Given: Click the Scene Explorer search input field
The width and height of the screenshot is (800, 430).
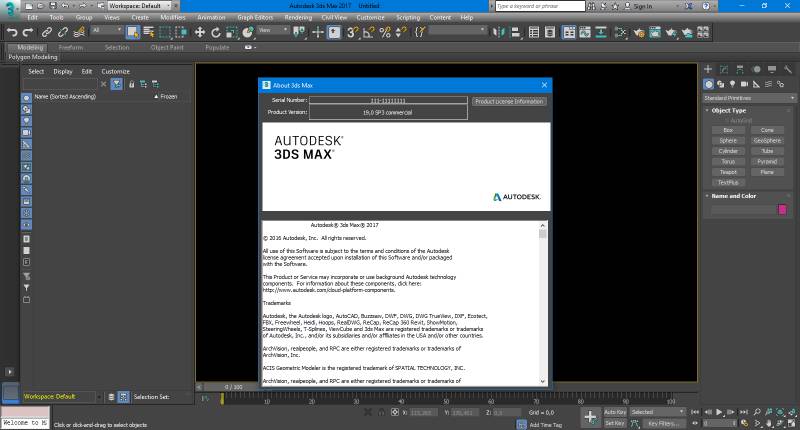Looking at the screenshot, I should pos(60,84).
